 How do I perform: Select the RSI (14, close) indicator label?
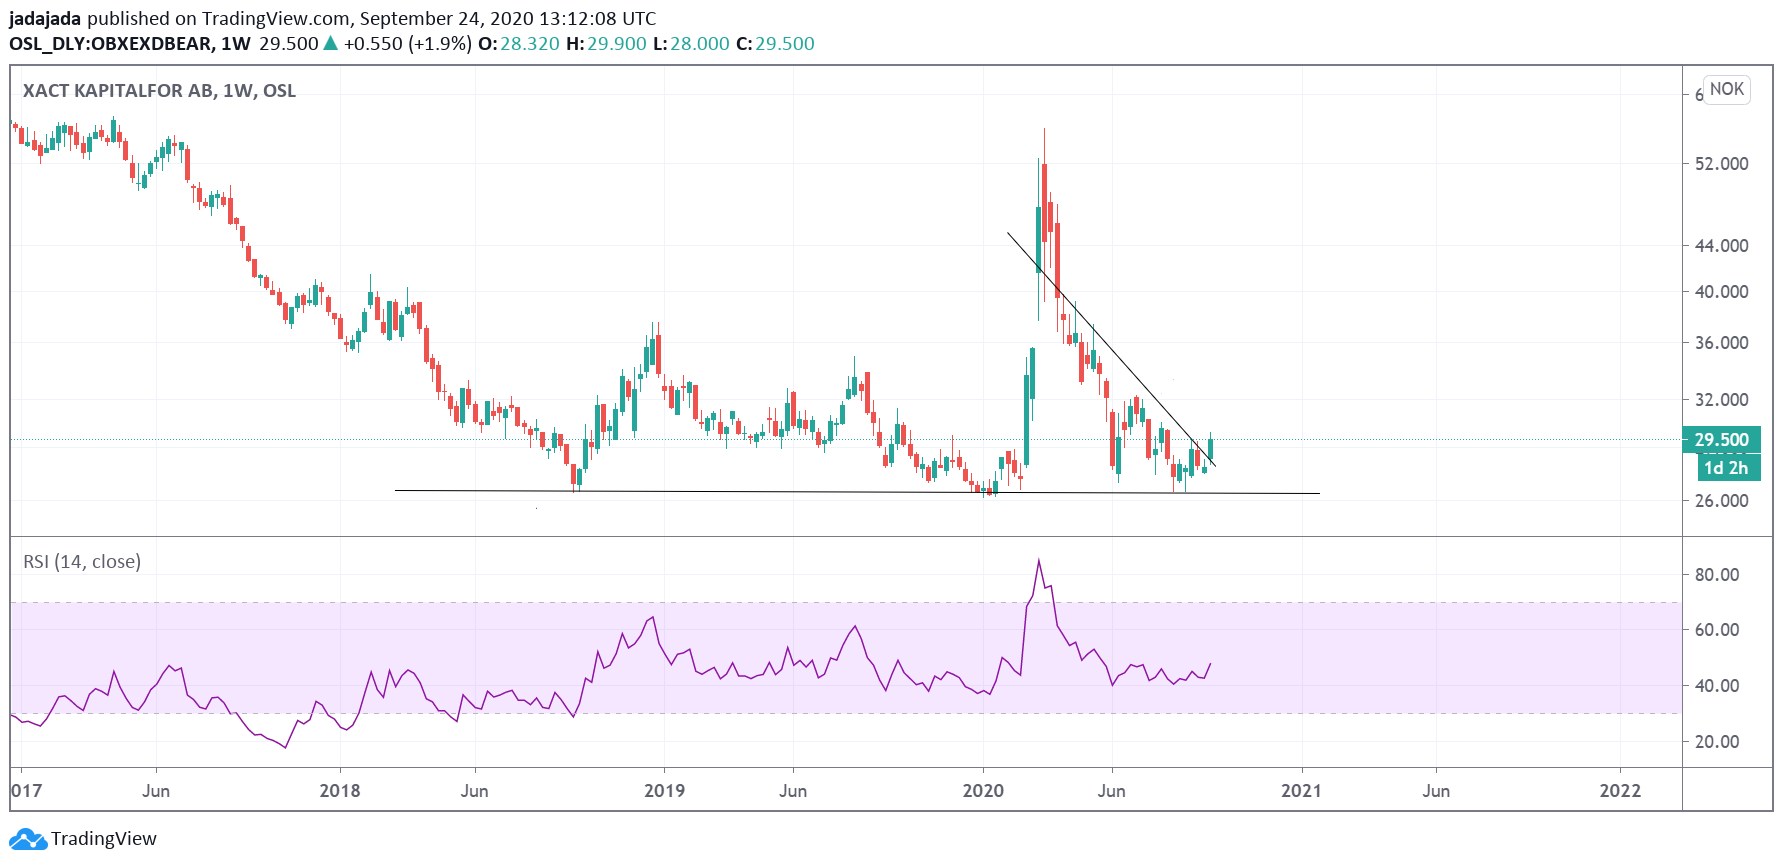point(82,562)
